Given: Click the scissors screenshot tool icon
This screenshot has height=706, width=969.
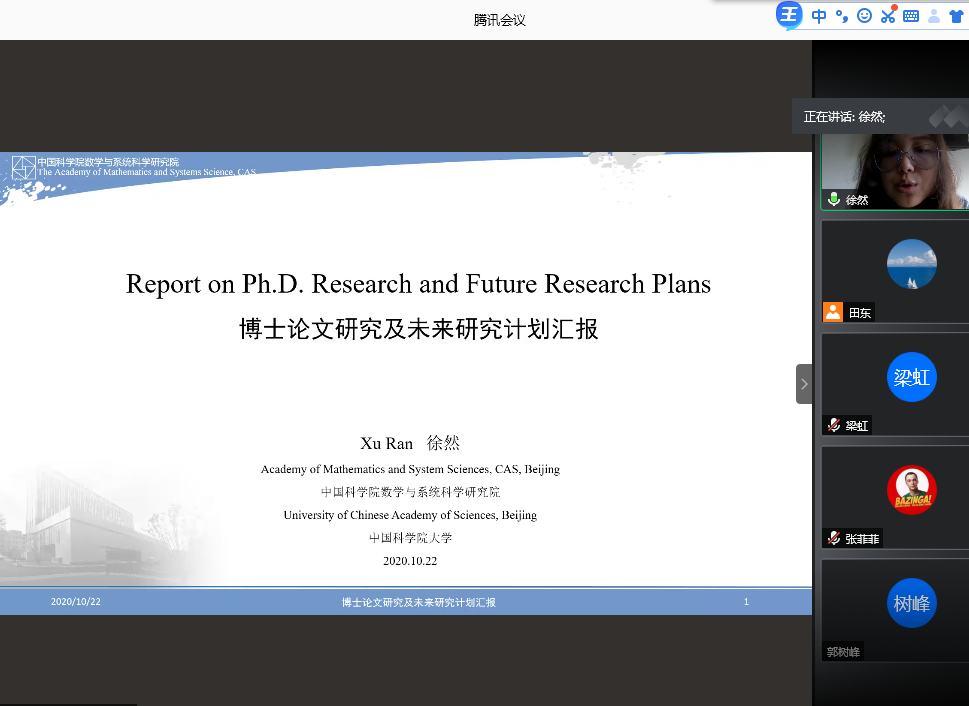Looking at the screenshot, I should (887, 16).
